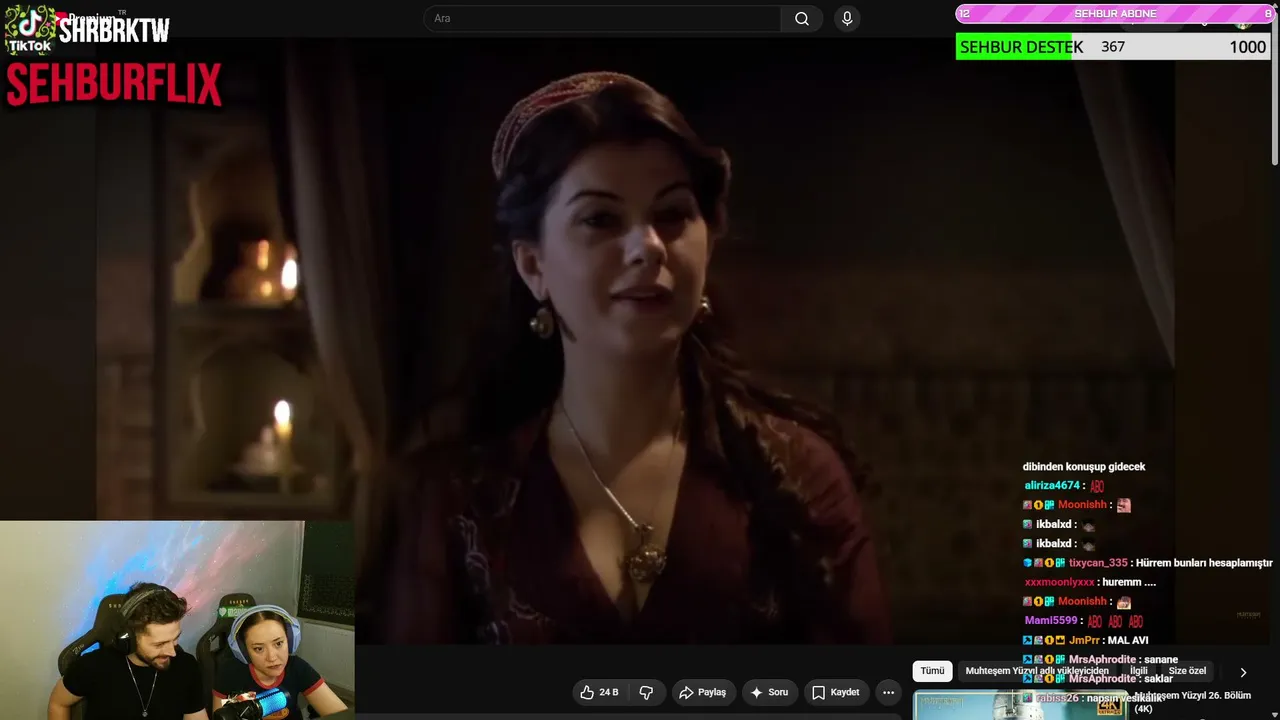Viewport: 1280px width, 720px height.
Task: Like the video with thumbs-up 24 B
Action: (599, 692)
